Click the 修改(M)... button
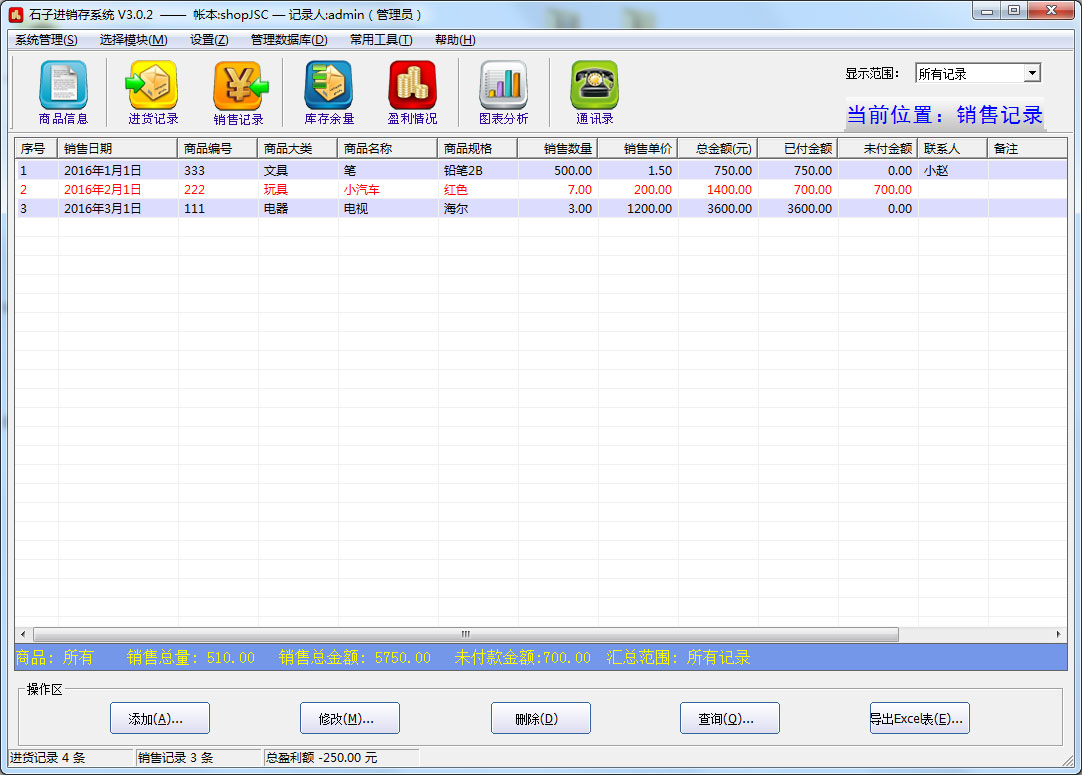The height and width of the screenshot is (775, 1082). (x=350, y=718)
